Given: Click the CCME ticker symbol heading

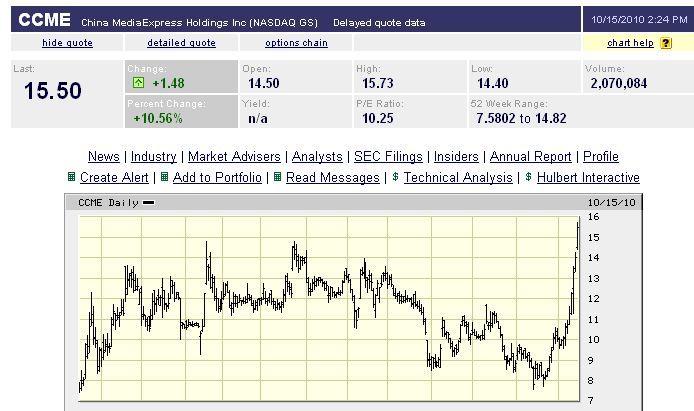Looking at the screenshot, I should [44, 20].
